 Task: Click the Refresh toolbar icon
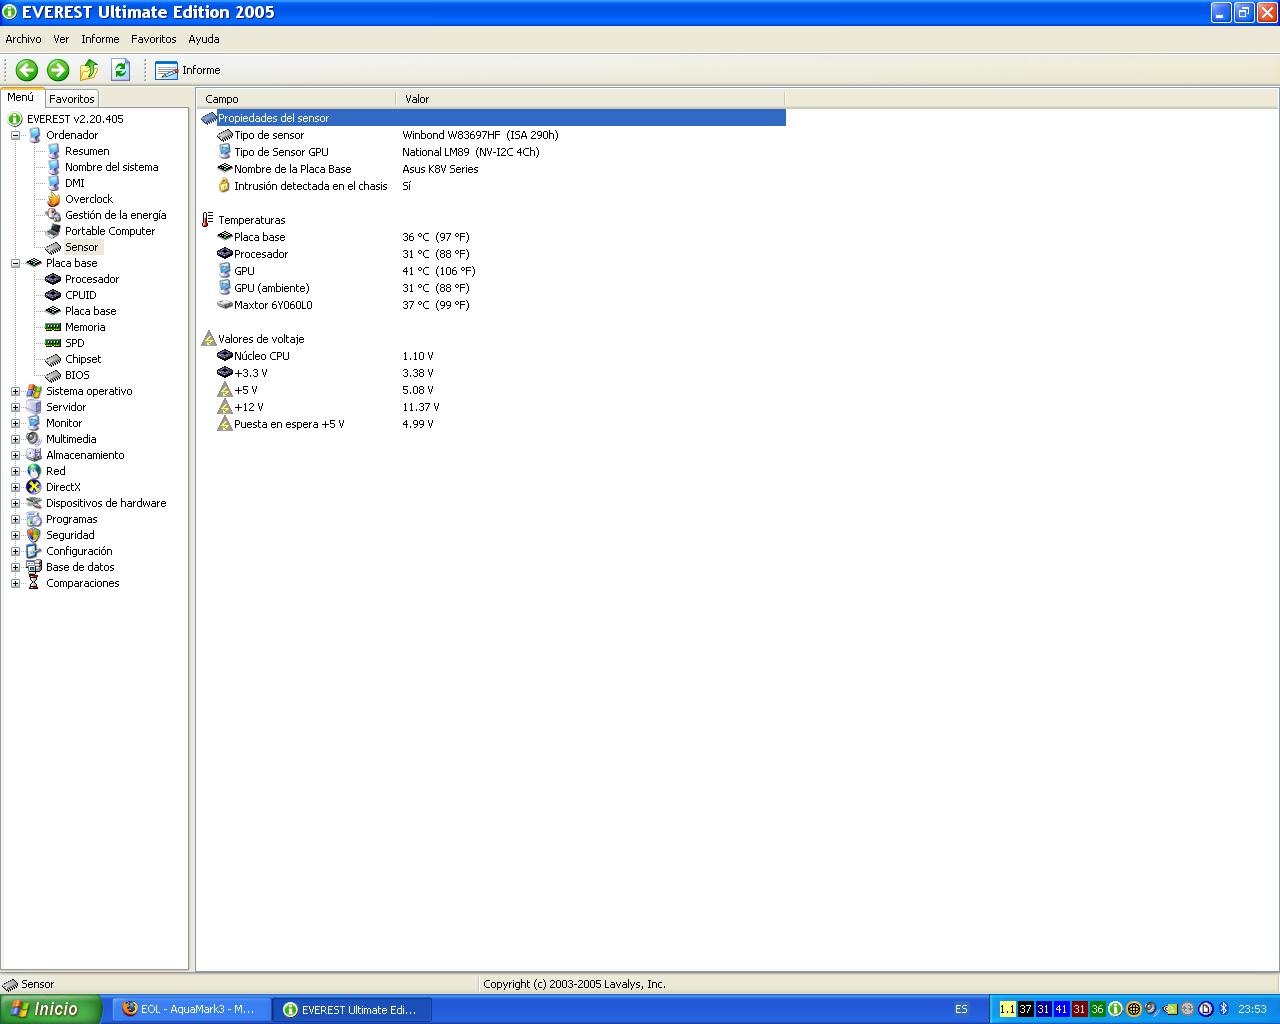[121, 70]
